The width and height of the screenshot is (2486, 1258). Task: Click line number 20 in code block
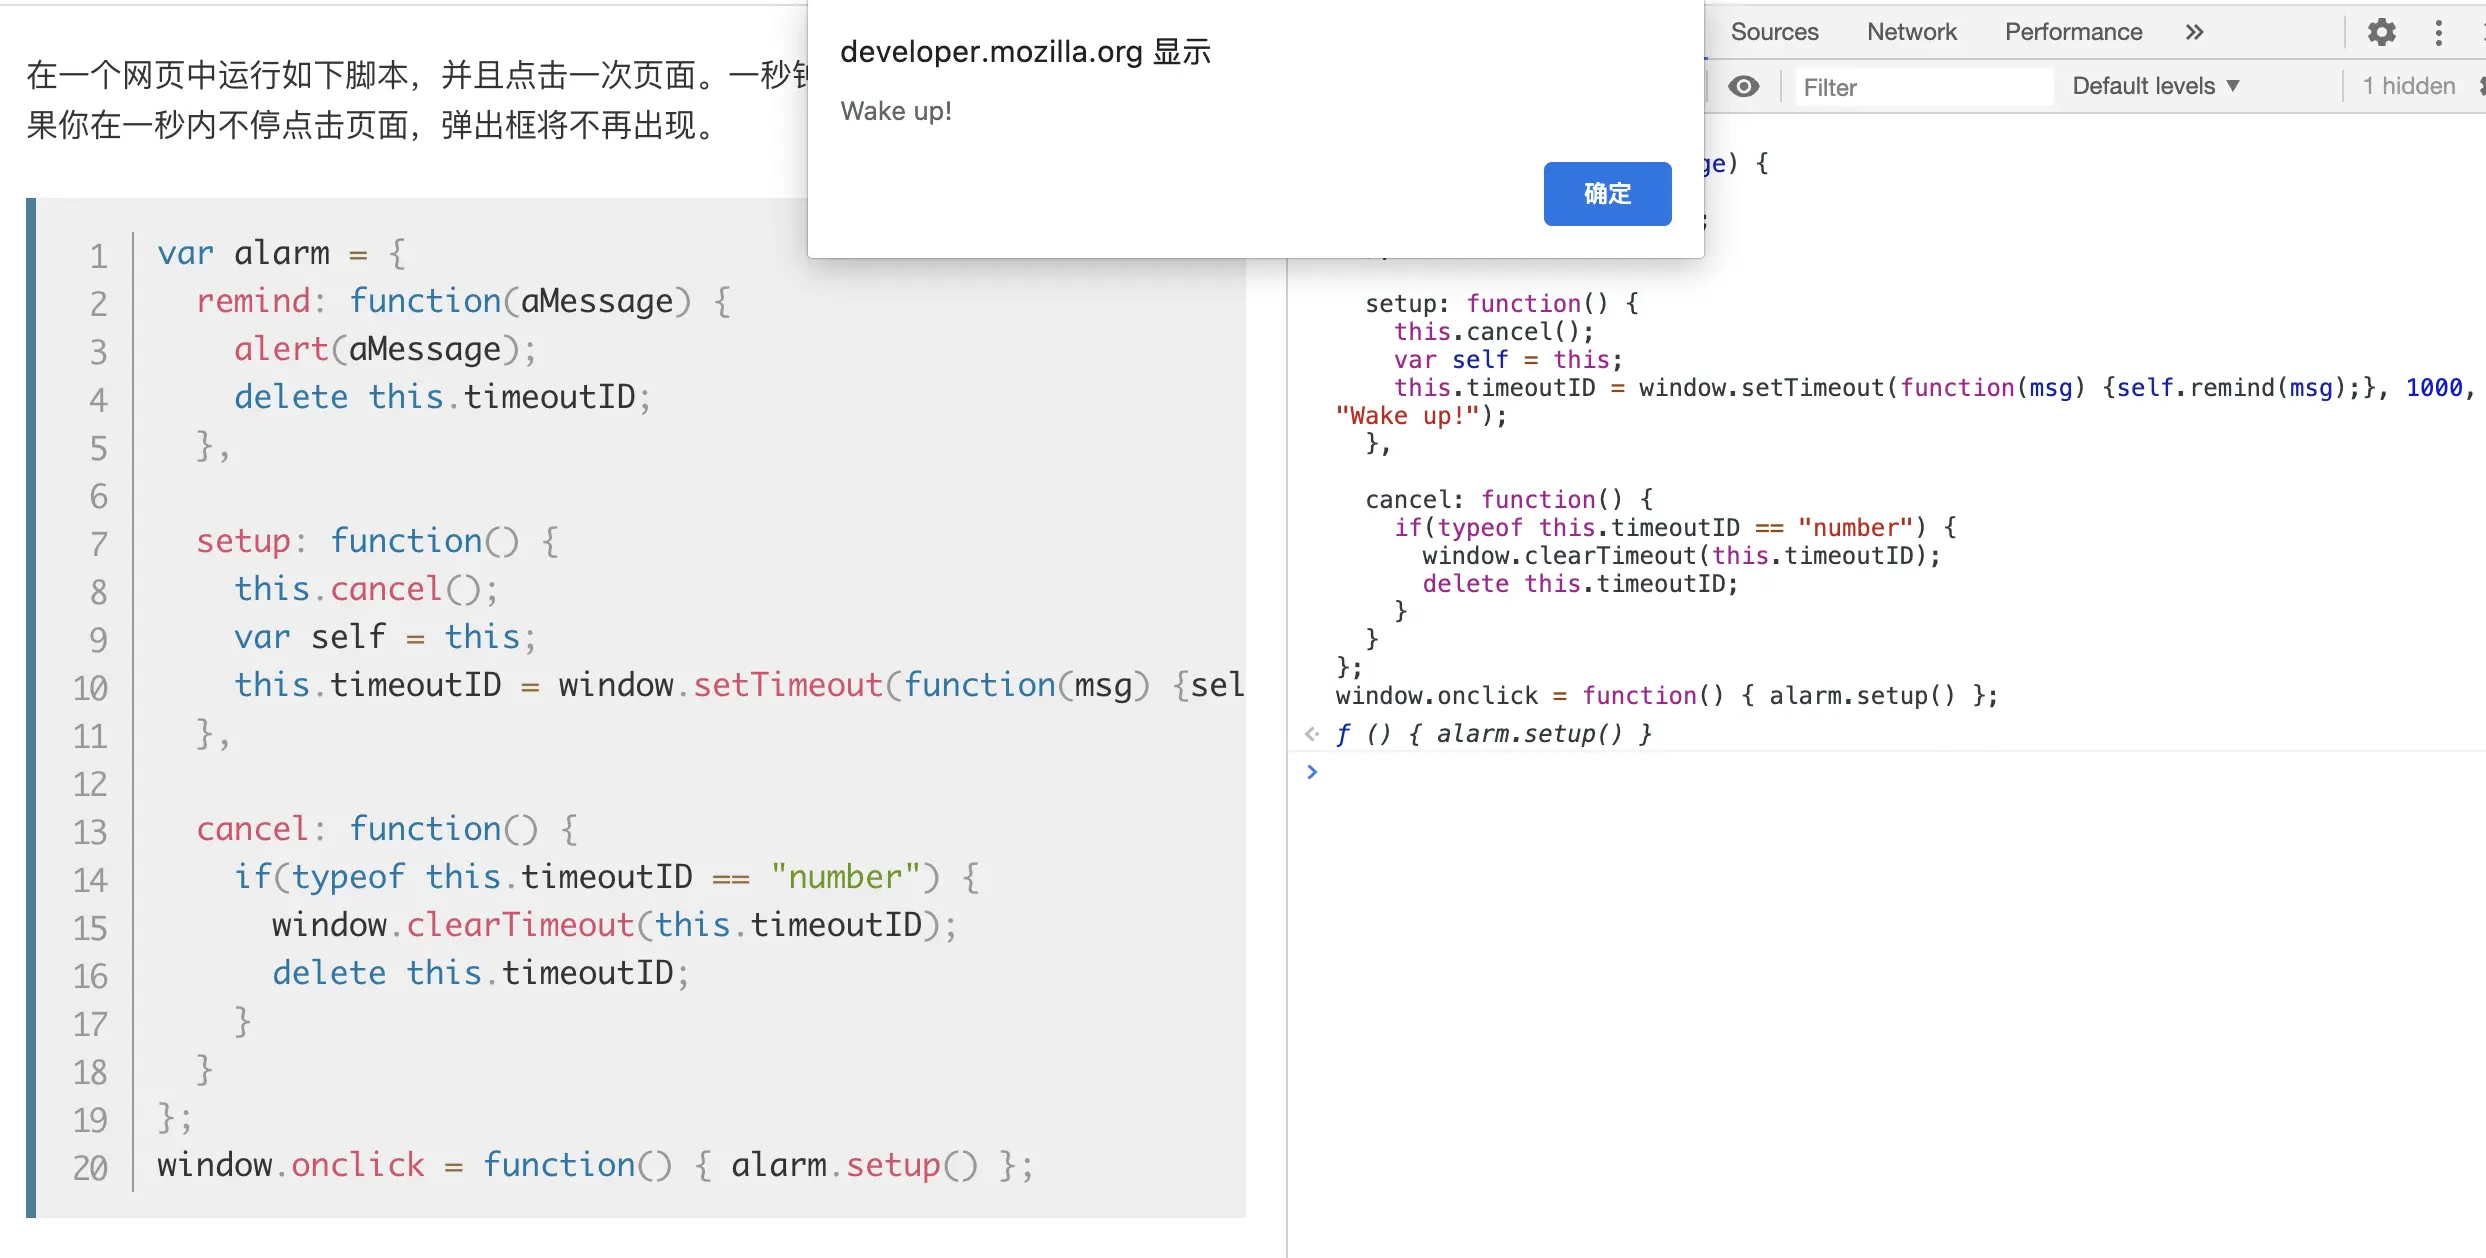pyautogui.click(x=90, y=1167)
